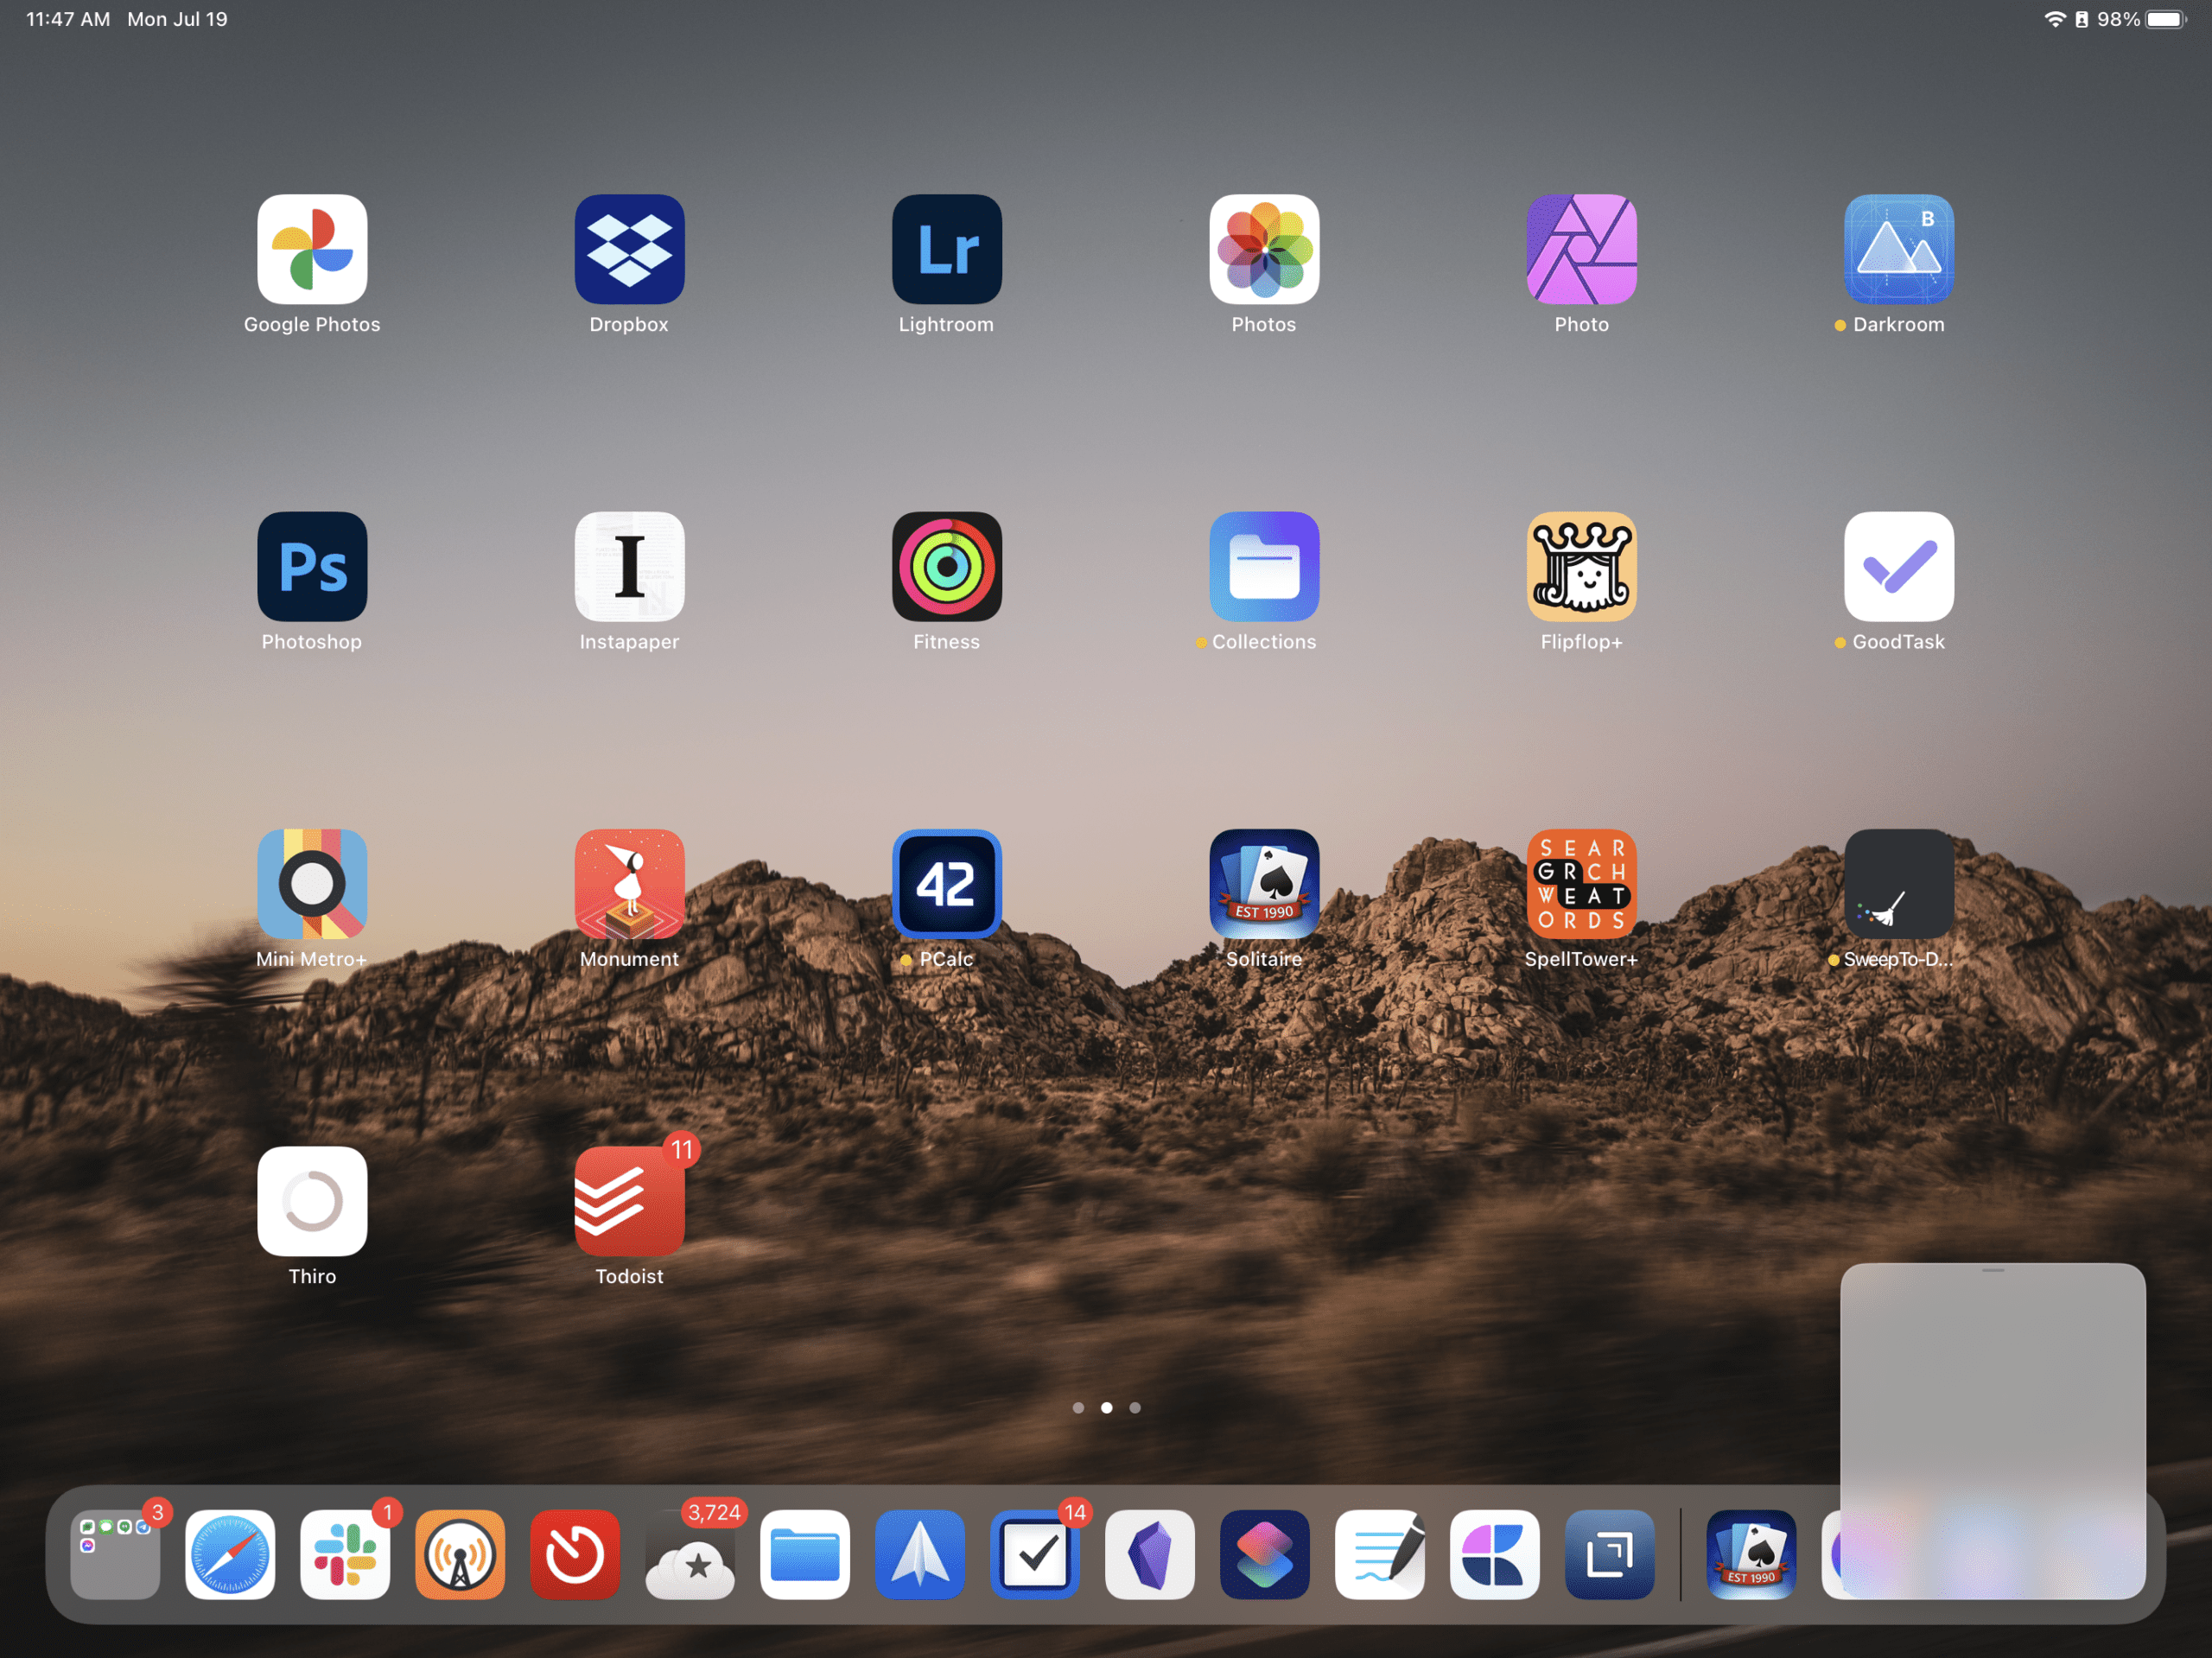Open the GoodTask app
The image size is (2212, 1658).
(x=1899, y=567)
